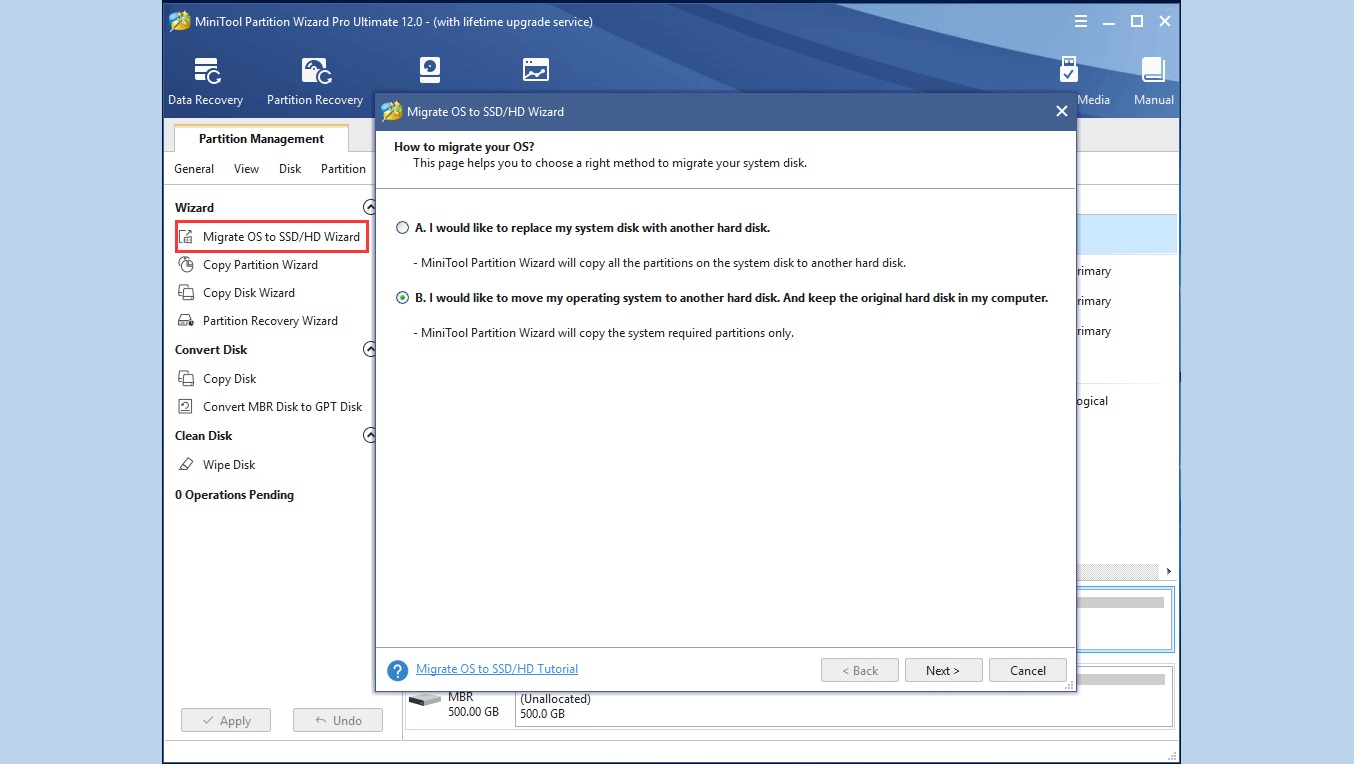
Task: Select Copy Disk under Convert Disk
Action: 230,379
